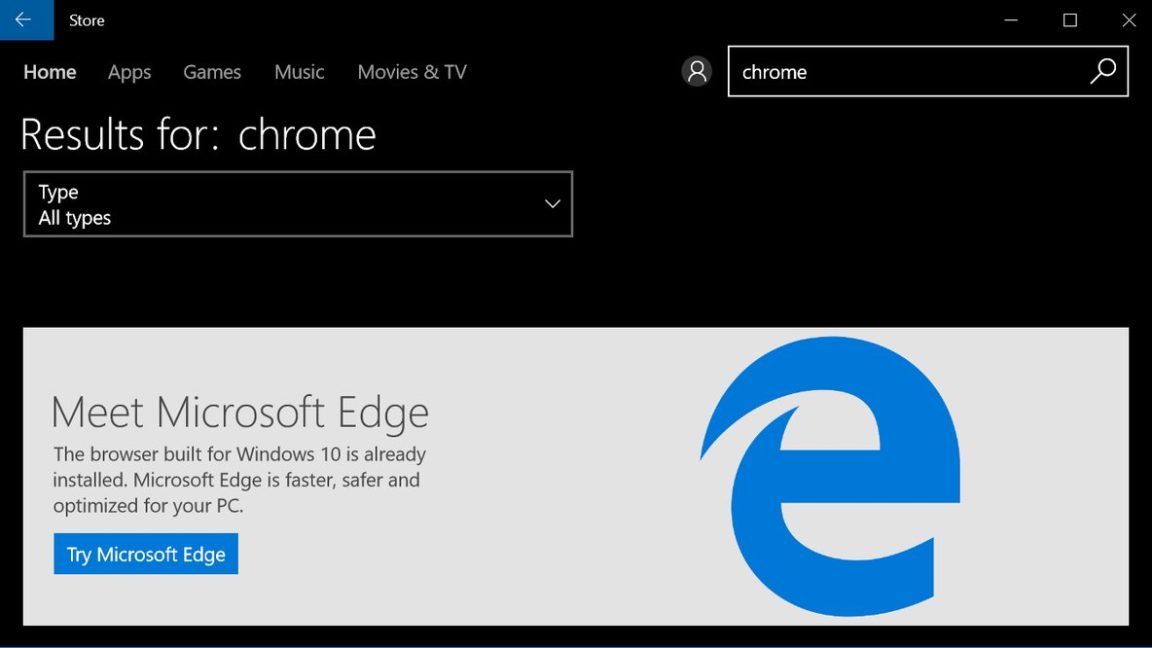This screenshot has height=648, width=1152.
Task: Open the Games section
Action: coord(212,72)
